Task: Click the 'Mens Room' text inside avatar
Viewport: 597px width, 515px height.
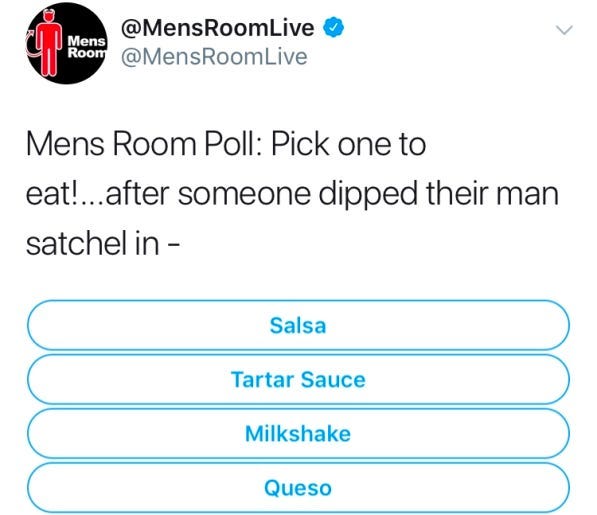Action: point(87,47)
